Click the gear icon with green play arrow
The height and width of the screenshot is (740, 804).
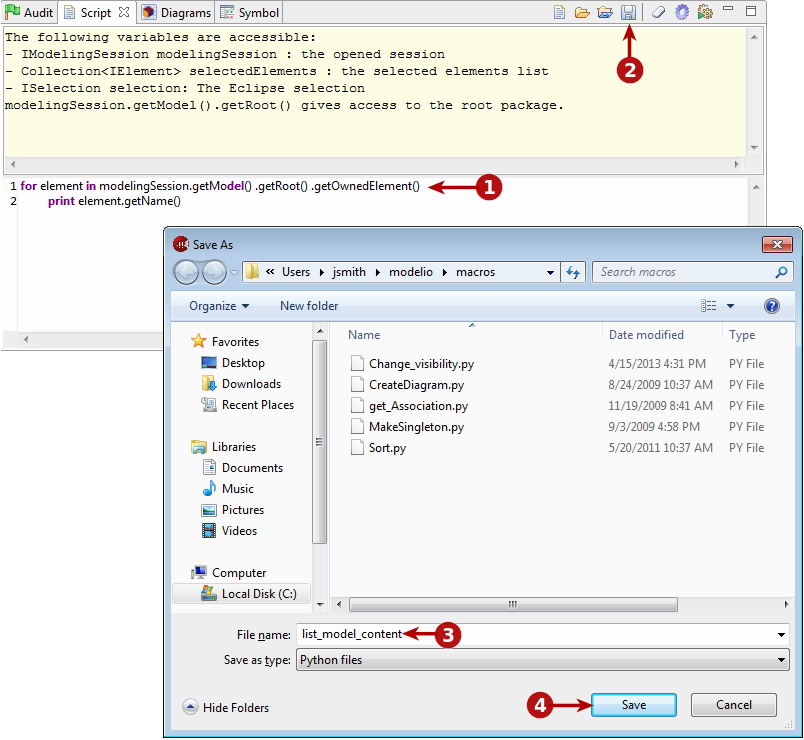point(705,13)
